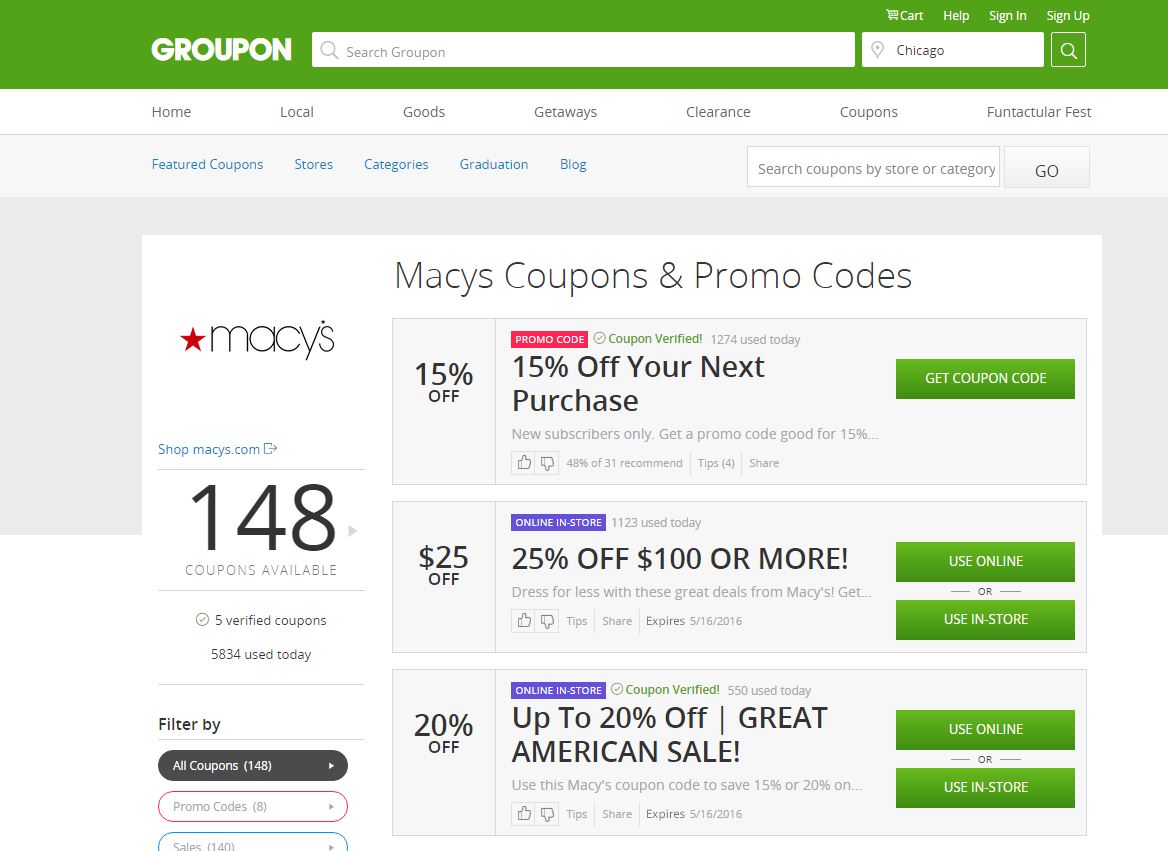The image size is (1168, 851).
Task: Open the Getaways navigation tab
Action: [x=565, y=112]
